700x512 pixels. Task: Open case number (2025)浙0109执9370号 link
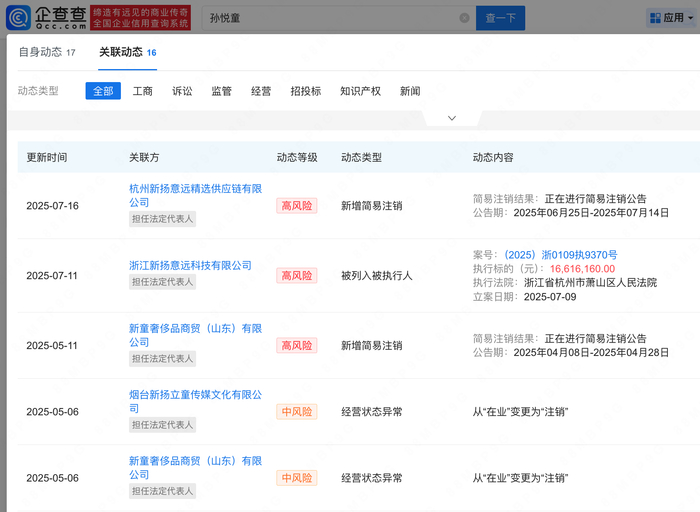coord(560,255)
